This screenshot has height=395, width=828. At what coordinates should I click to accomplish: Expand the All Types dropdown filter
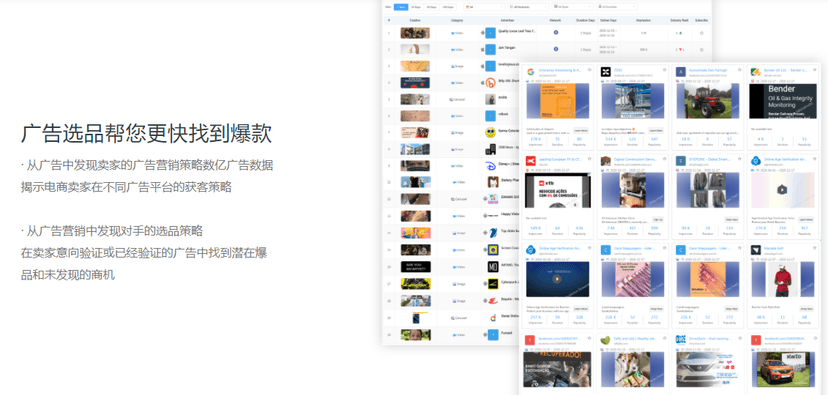click(571, 7)
